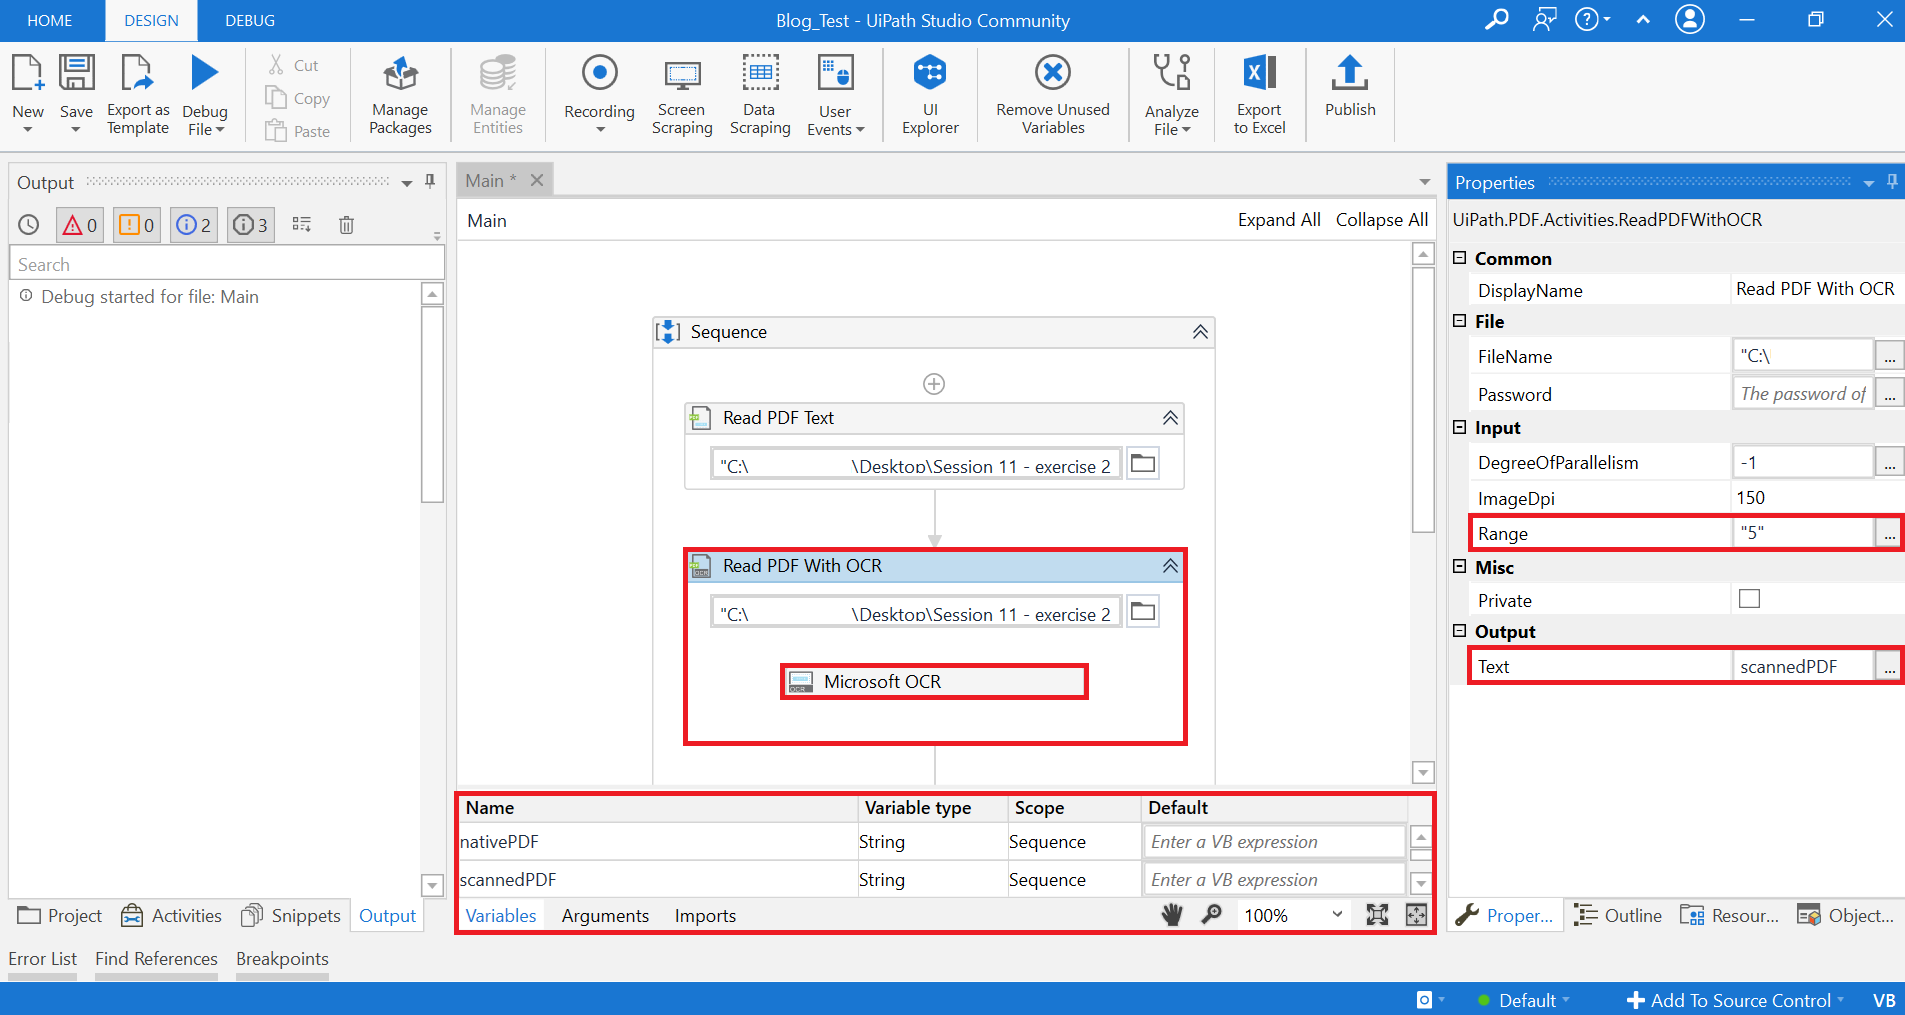Switch to Outline panel tab
The height and width of the screenshot is (1015, 1905).
coord(1617,915)
